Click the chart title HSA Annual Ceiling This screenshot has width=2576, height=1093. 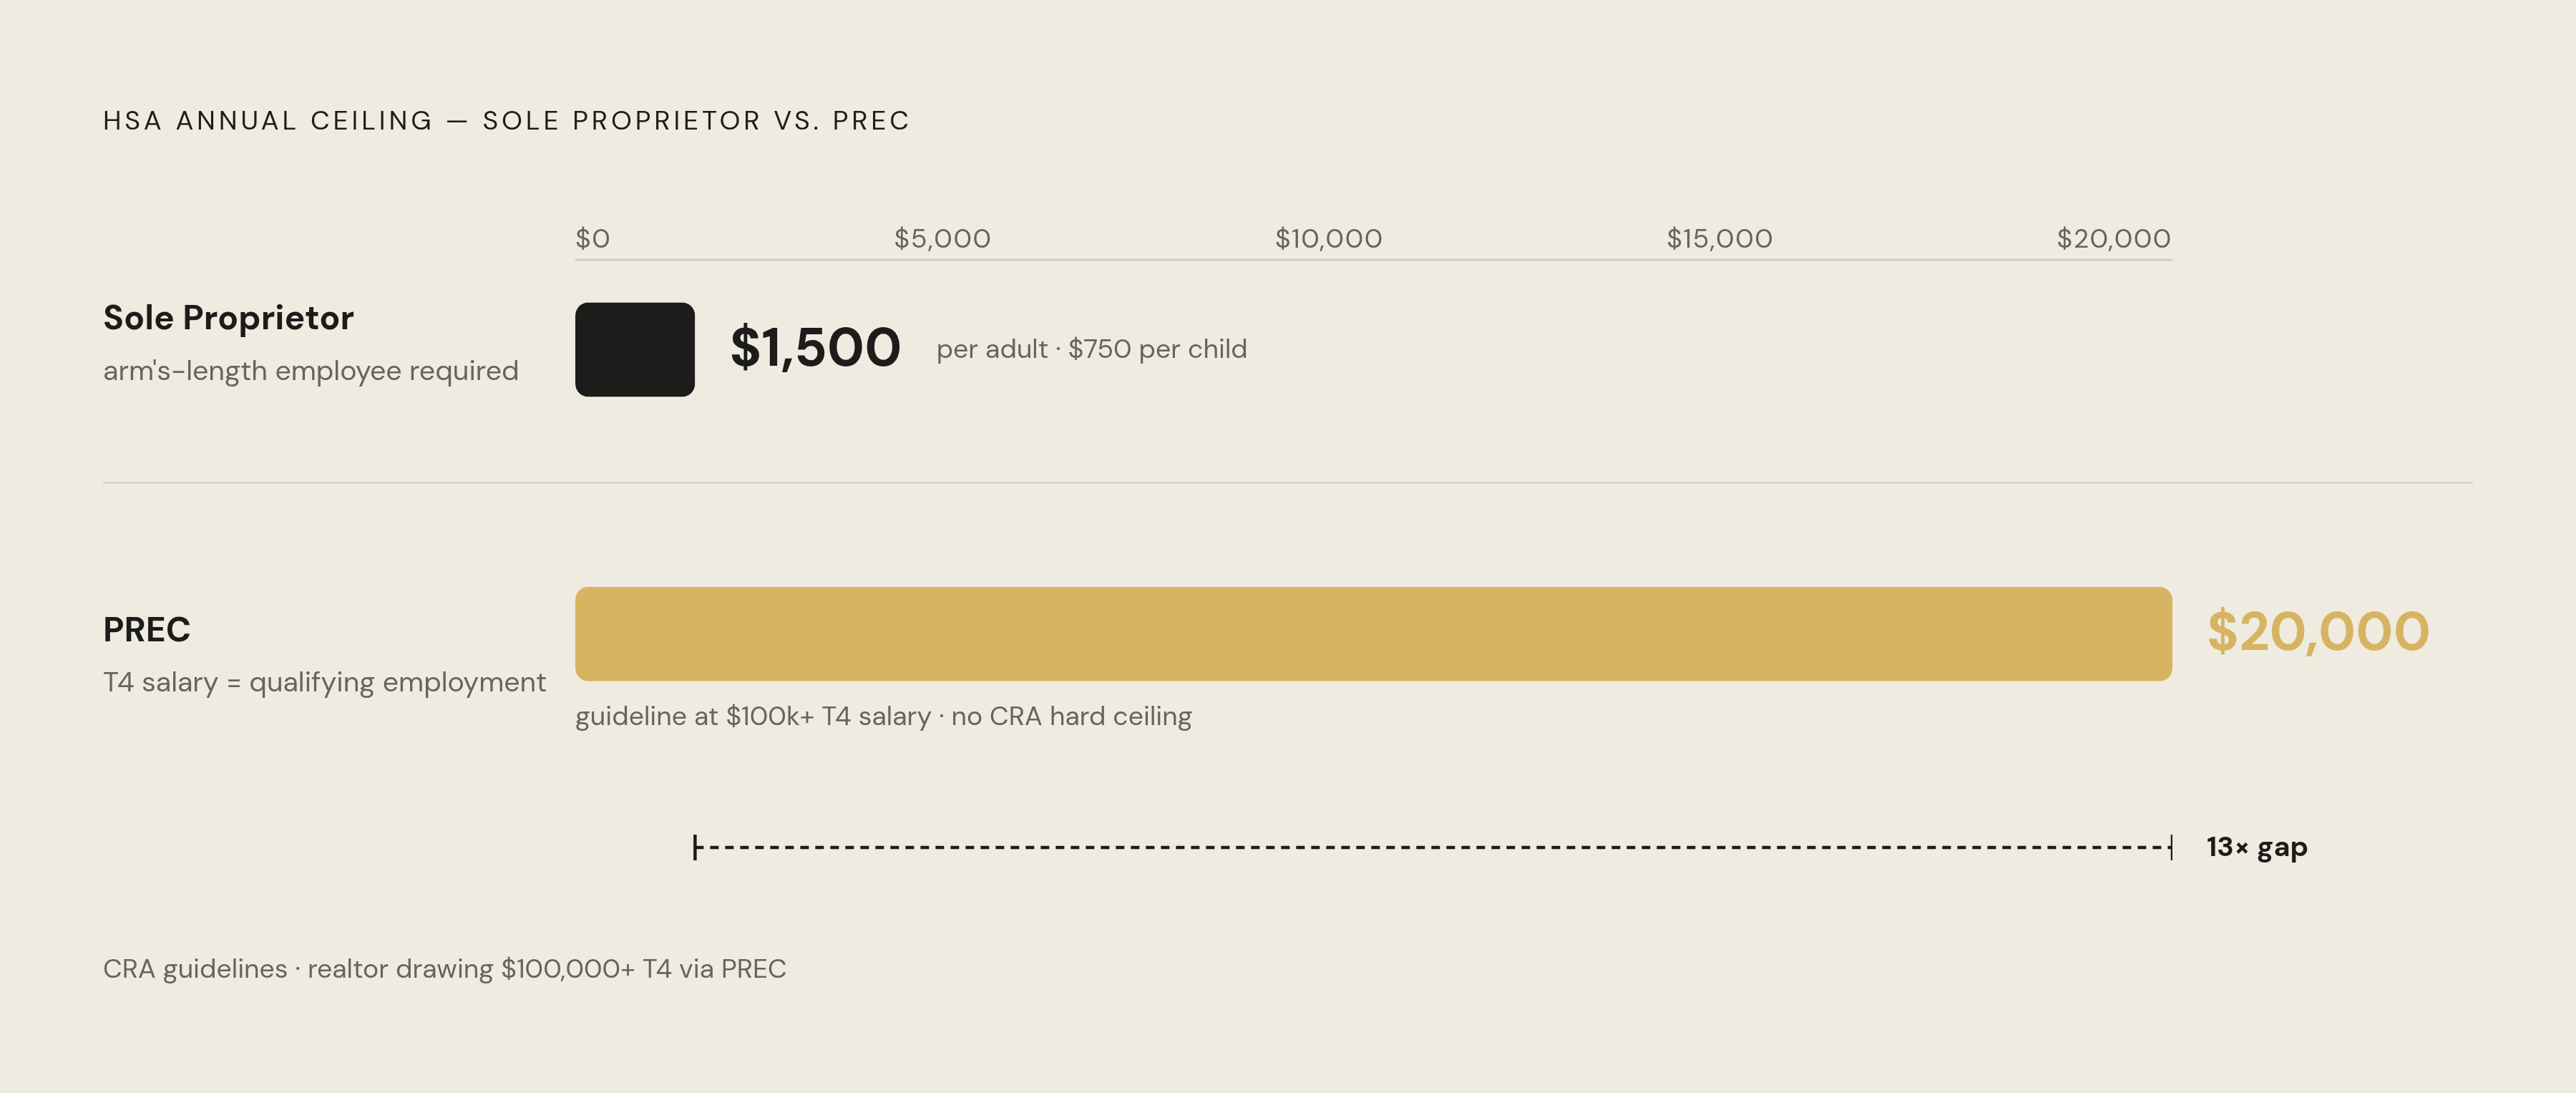[506, 121]
